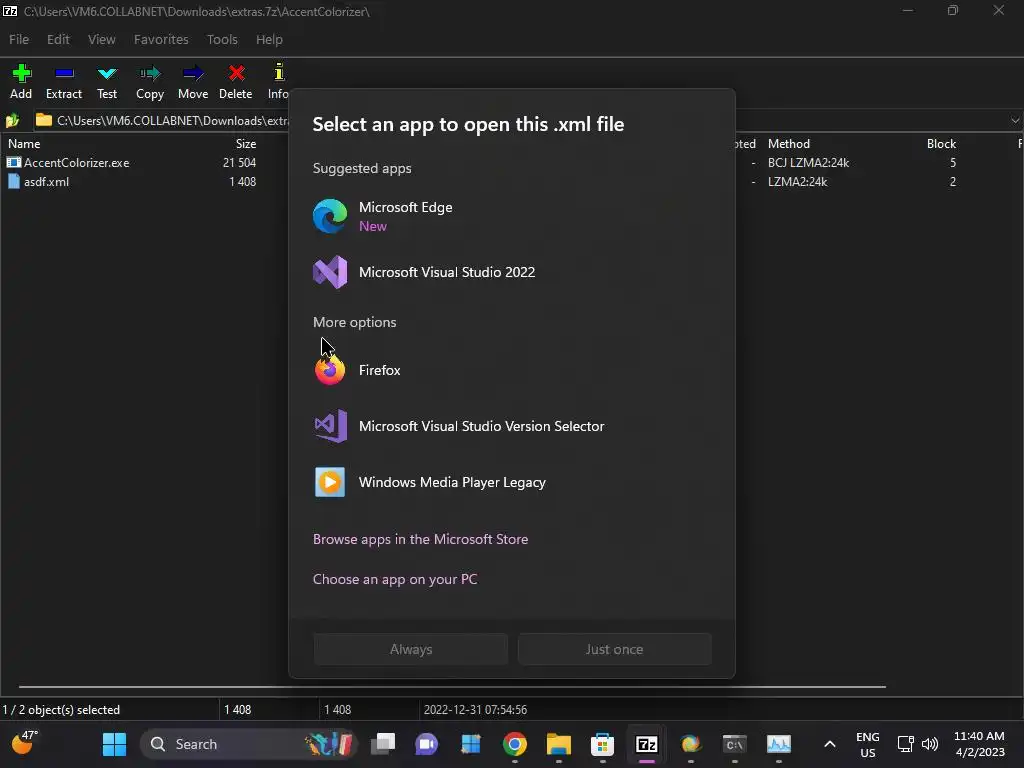Sort by the Method column header

(789, 144)
